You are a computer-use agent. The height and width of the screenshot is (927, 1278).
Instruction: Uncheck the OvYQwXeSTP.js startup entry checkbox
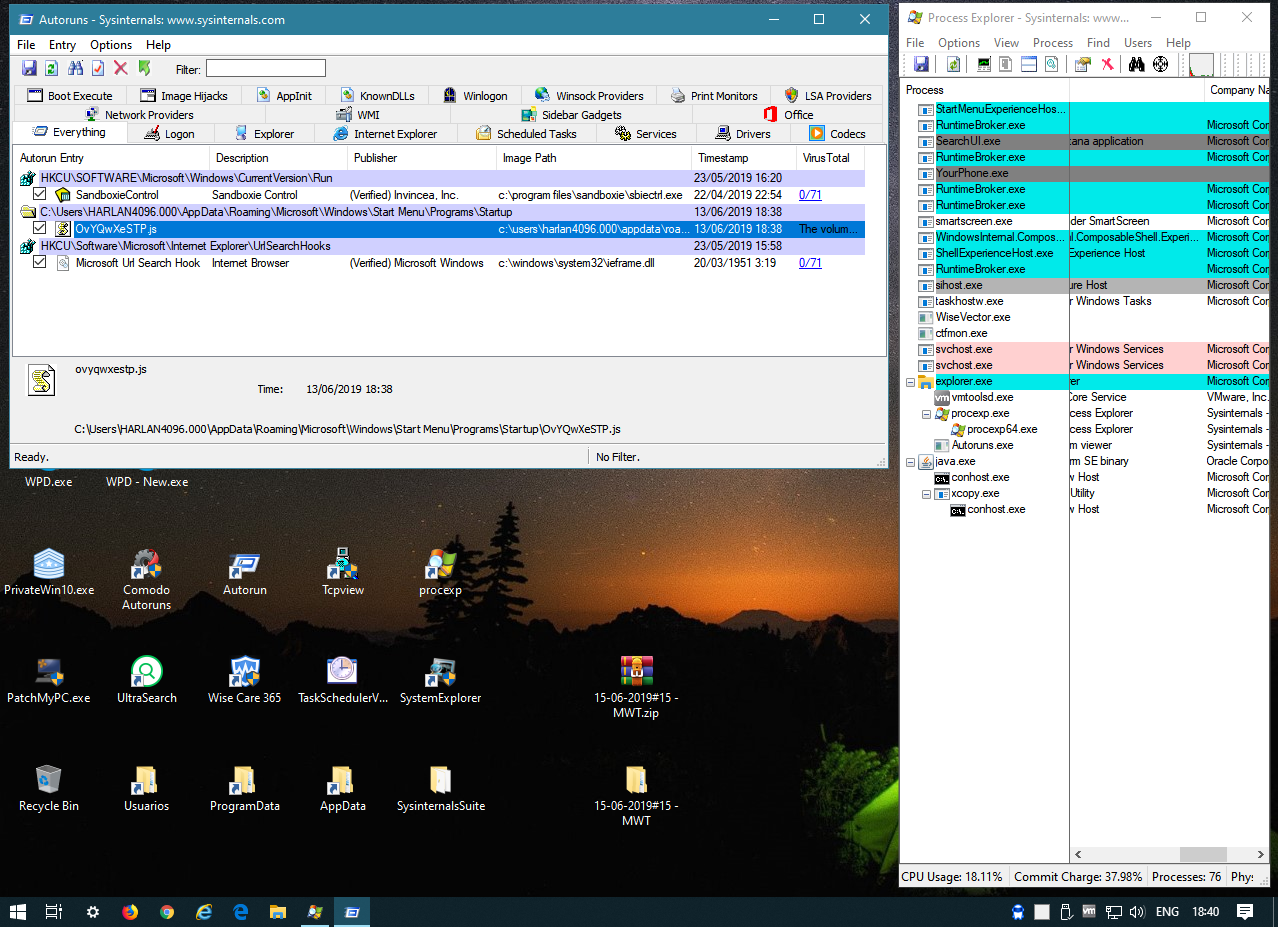click(x=39, y=229)
